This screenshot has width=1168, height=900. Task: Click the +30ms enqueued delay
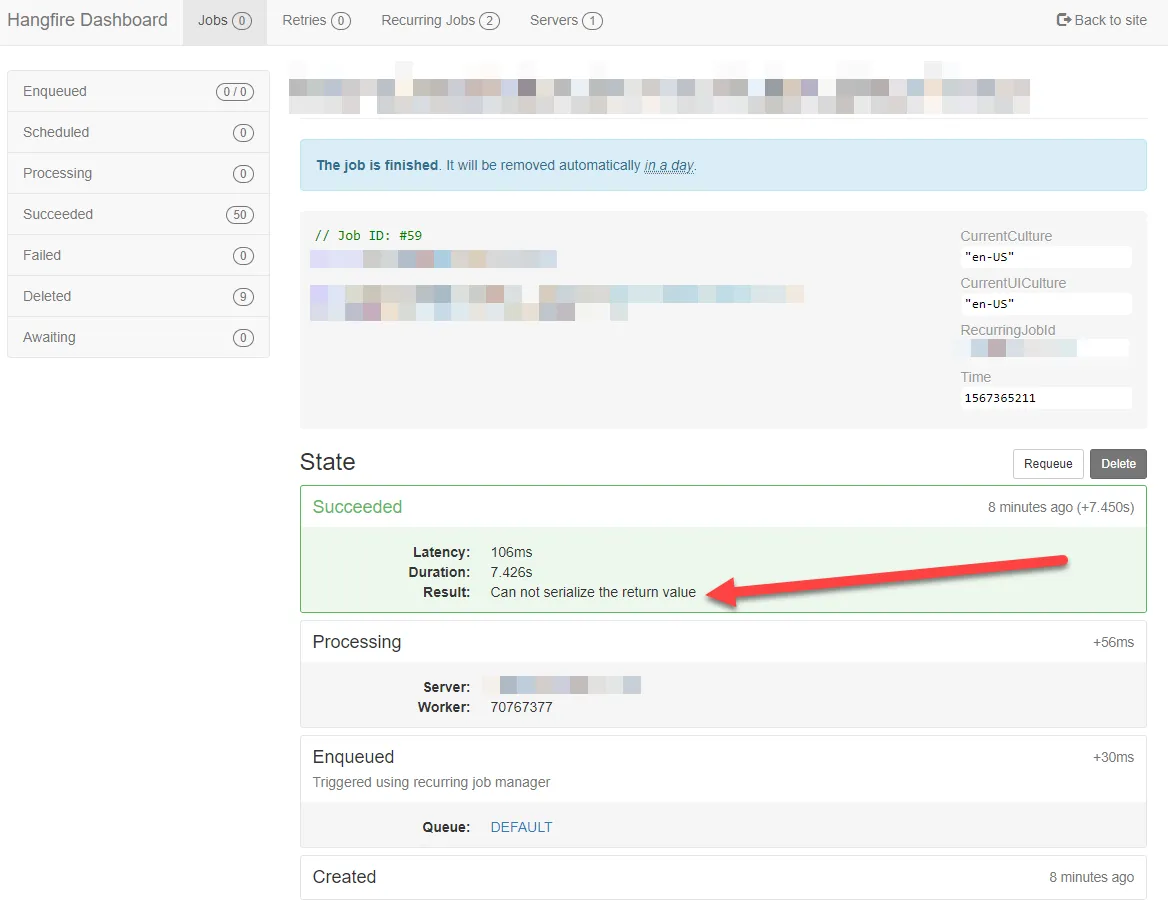tap(1113, 757)
